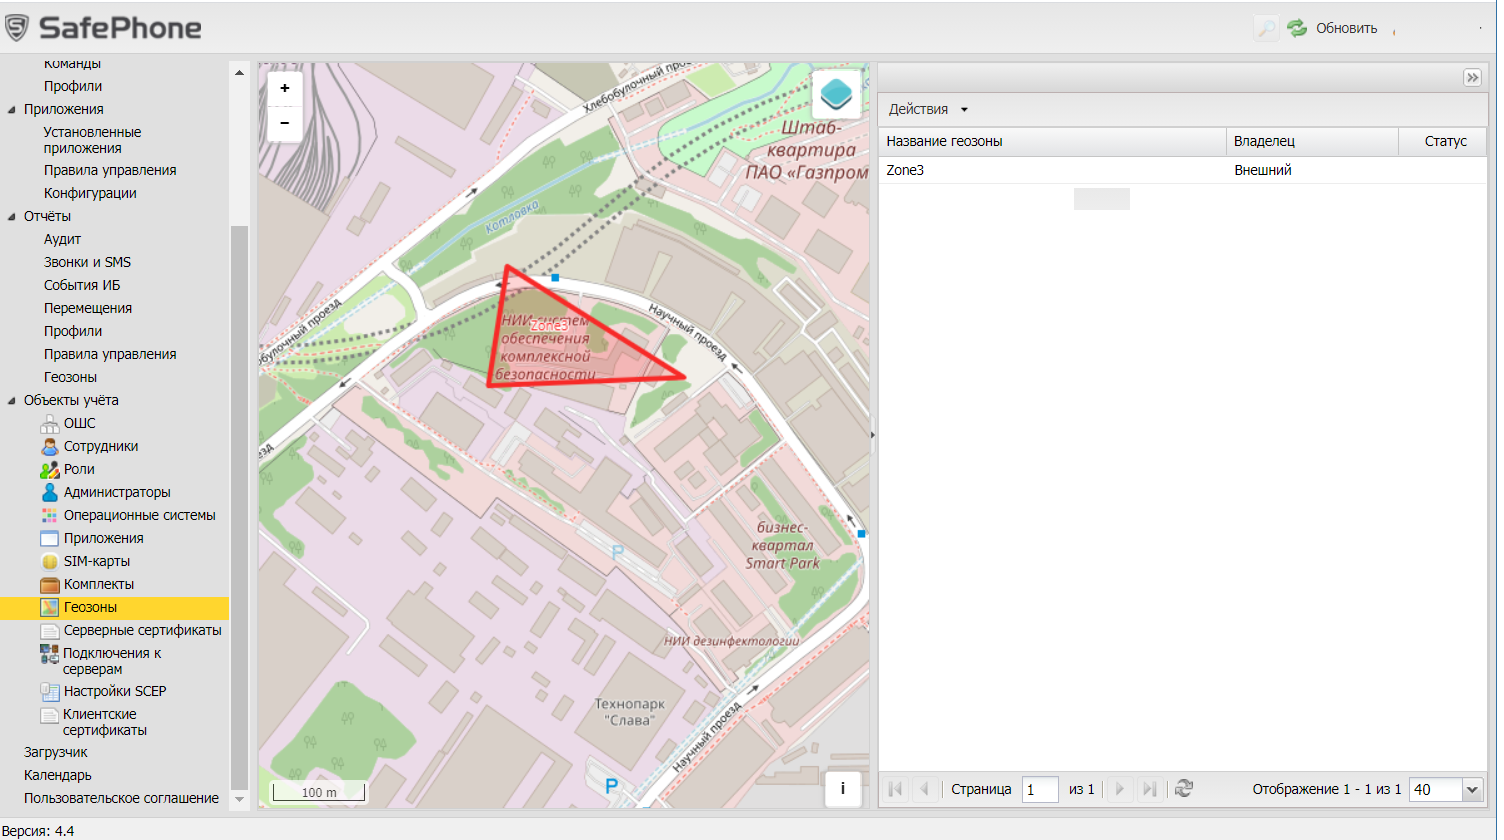Click the Сотрудники person icon

[x=50, y=446]
